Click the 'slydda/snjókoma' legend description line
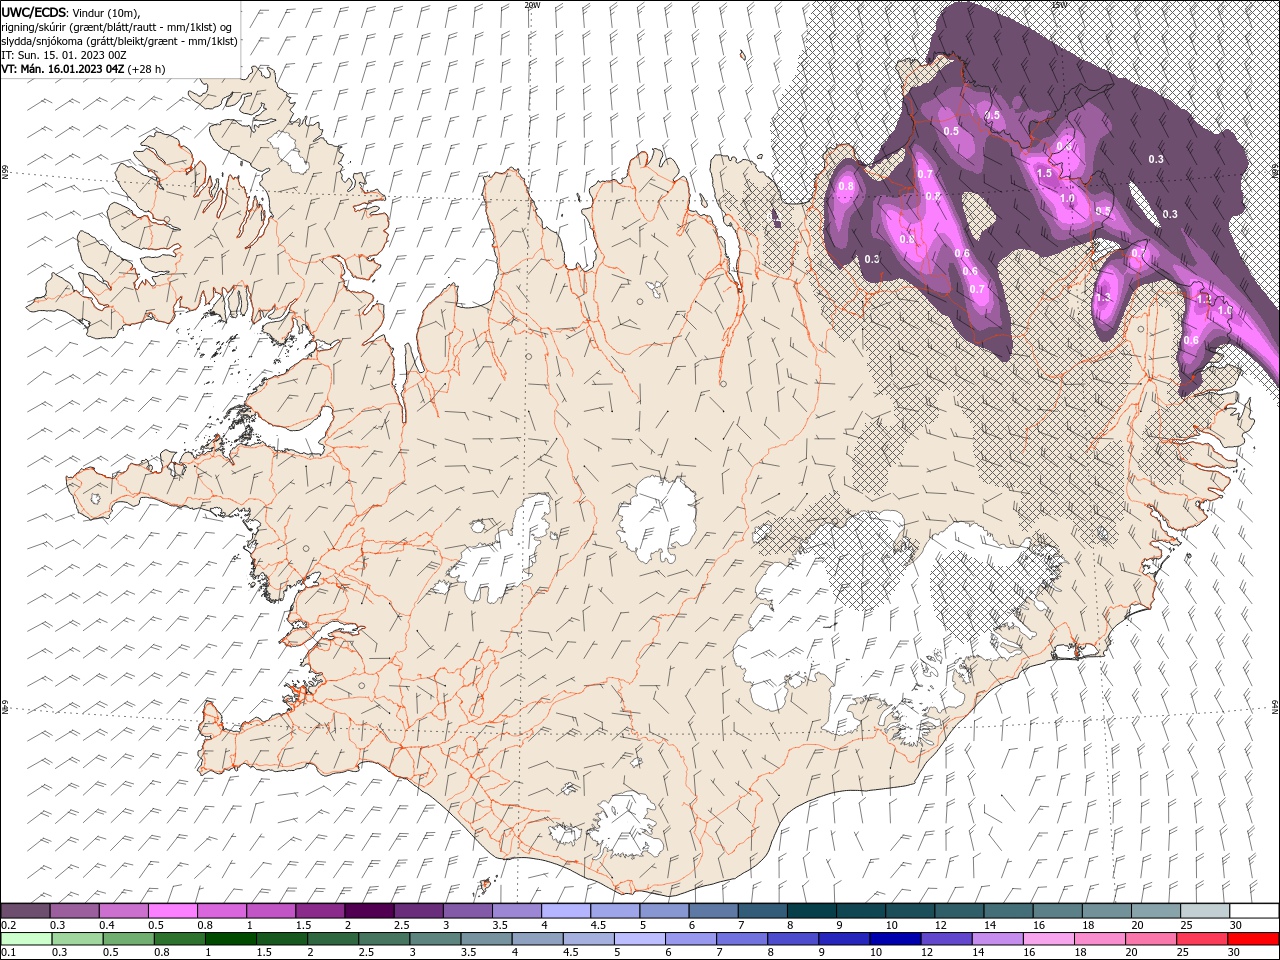 [120, 41]
